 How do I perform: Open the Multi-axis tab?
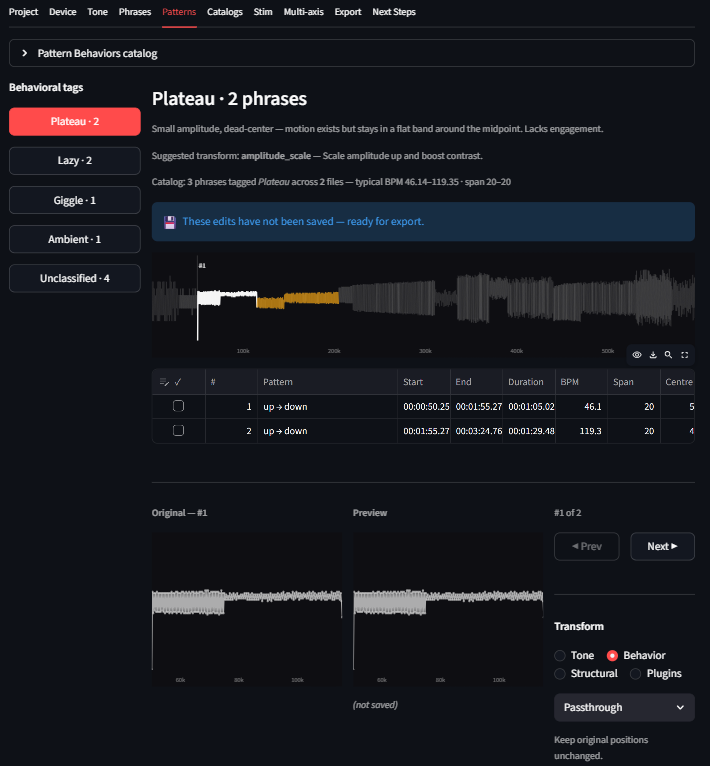[x=304, y=12]
